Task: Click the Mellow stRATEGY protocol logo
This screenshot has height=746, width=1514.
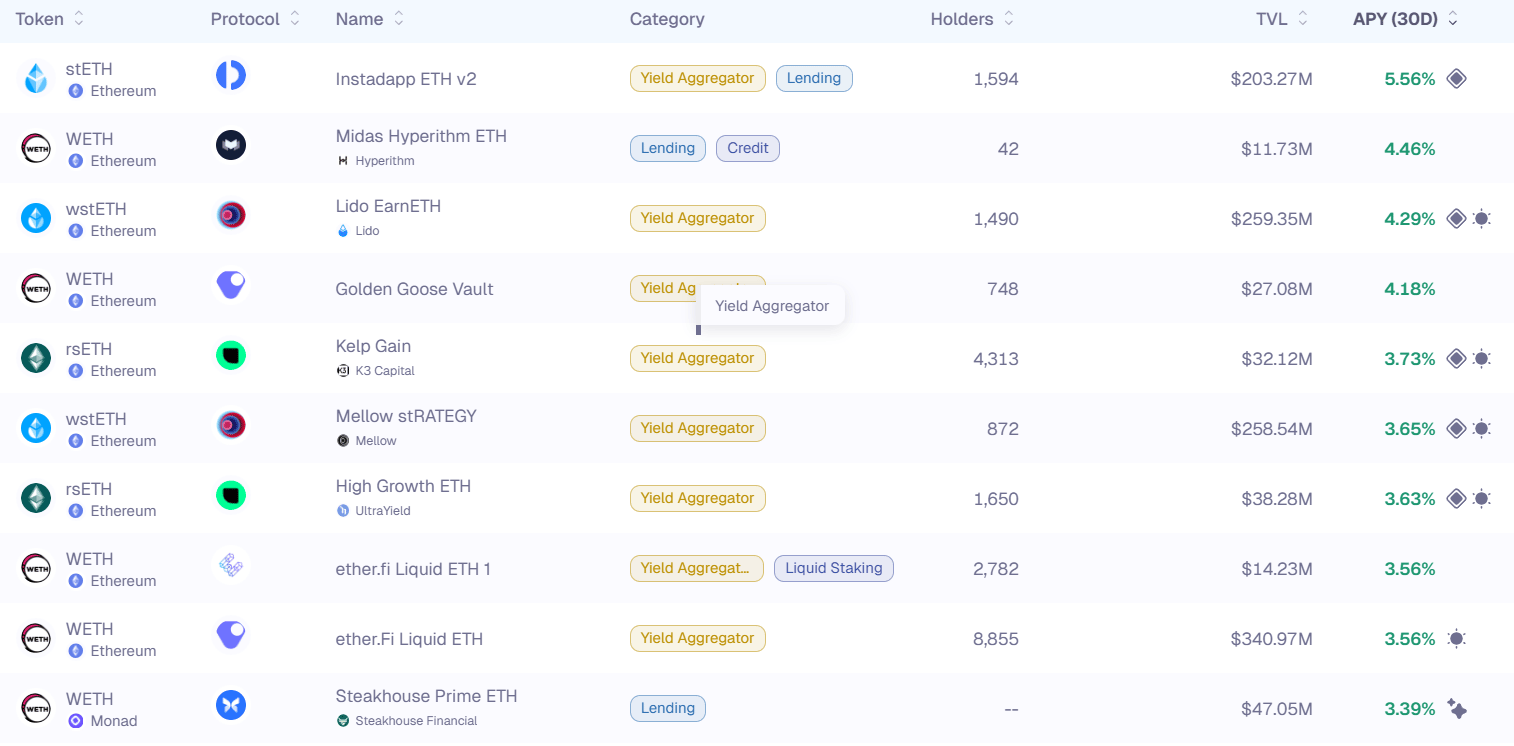Action: pos(231,425)
